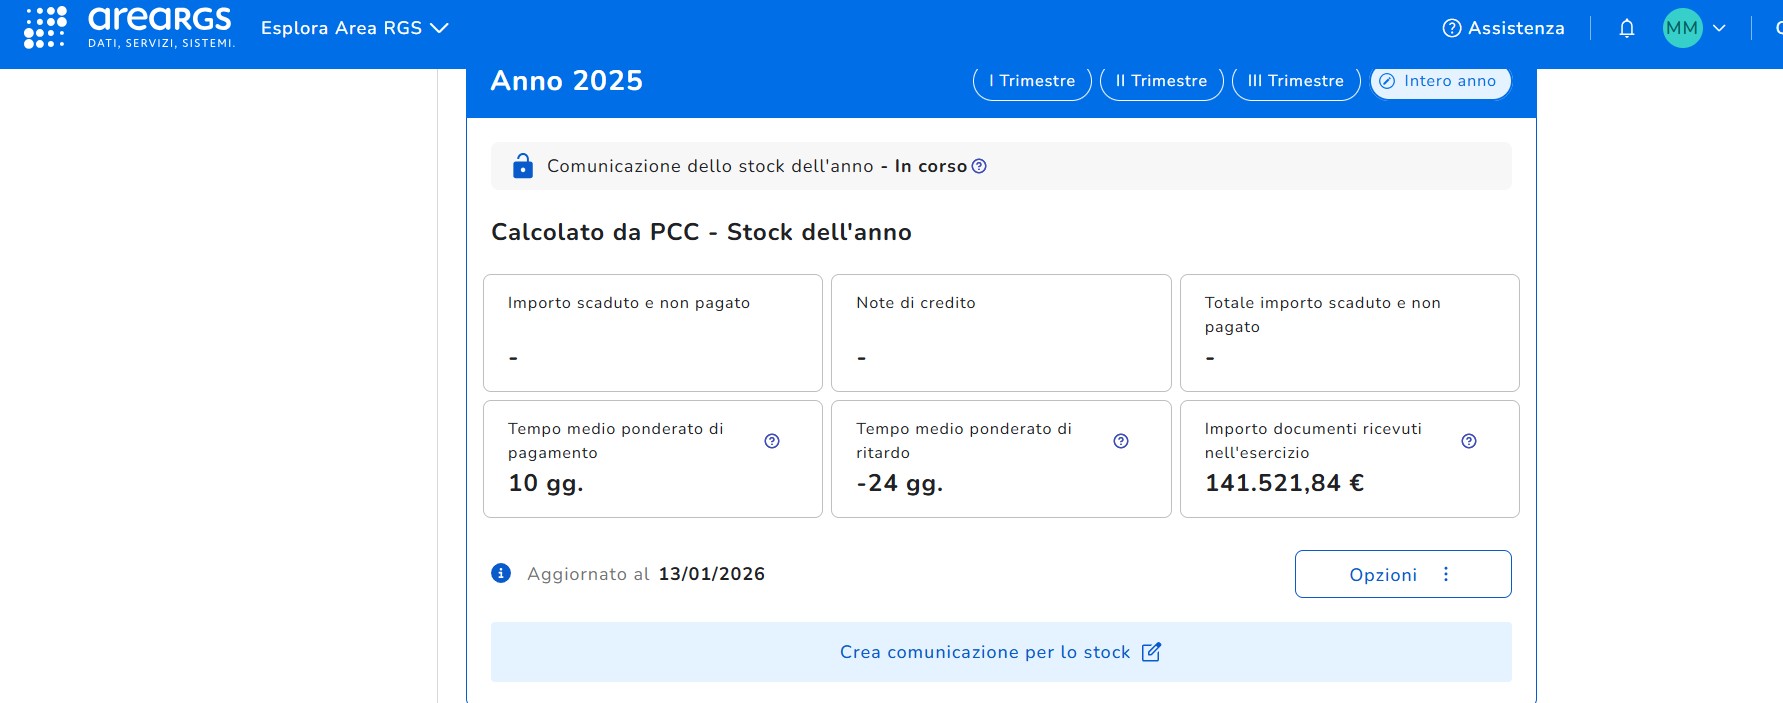Click the notification bell icon
The width and height of the screenshot is (1783, 703).
[x=1627, y=28]
